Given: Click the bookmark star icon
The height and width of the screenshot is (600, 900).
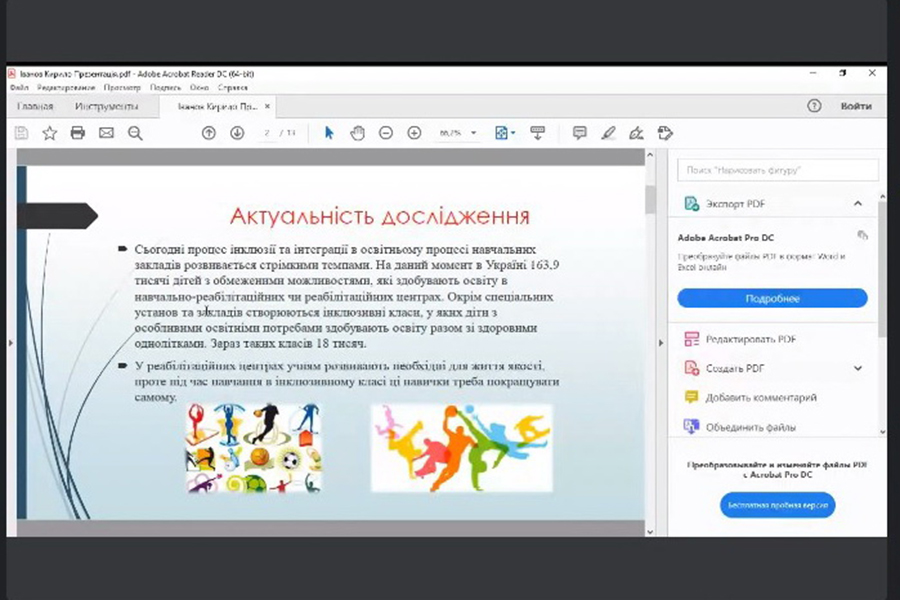Looking at the screenshot, I should 49,133.
